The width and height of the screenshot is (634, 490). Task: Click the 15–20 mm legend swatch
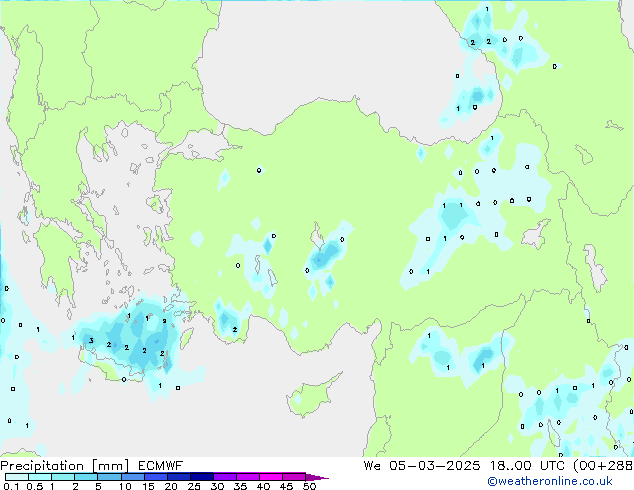pos(156,477)
